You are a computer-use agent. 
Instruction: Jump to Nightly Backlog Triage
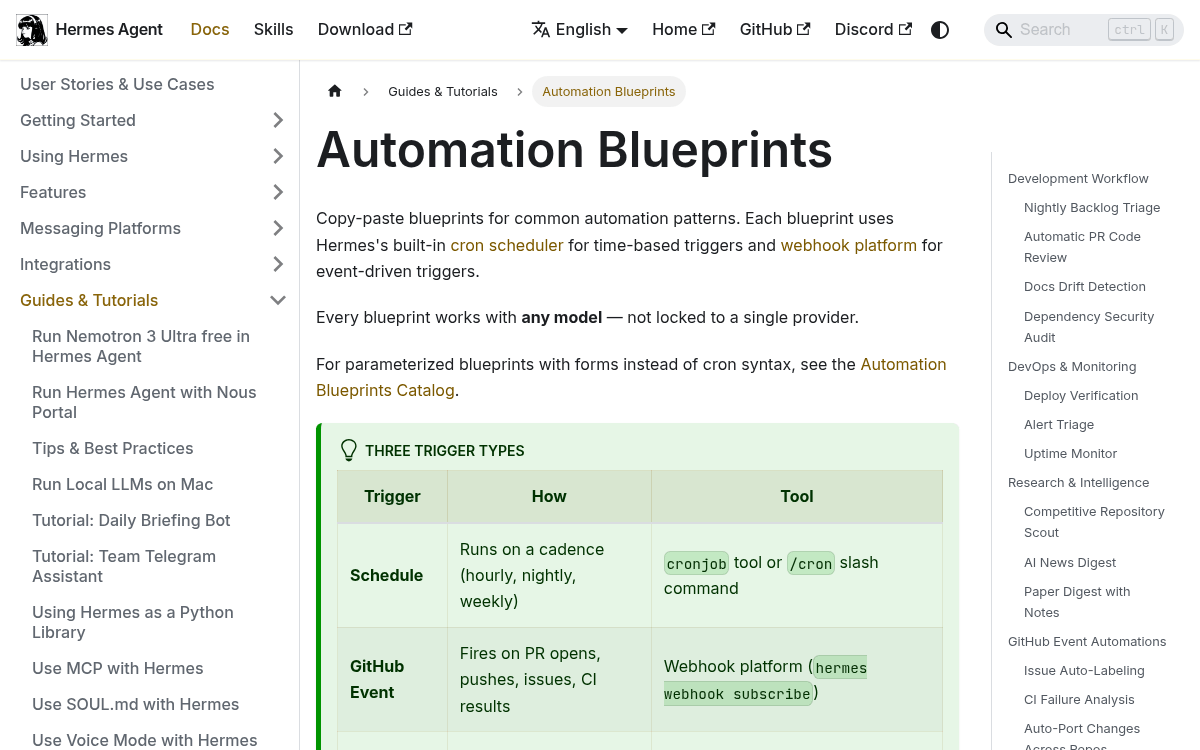pyautogui.click(x=1092, y=207)
